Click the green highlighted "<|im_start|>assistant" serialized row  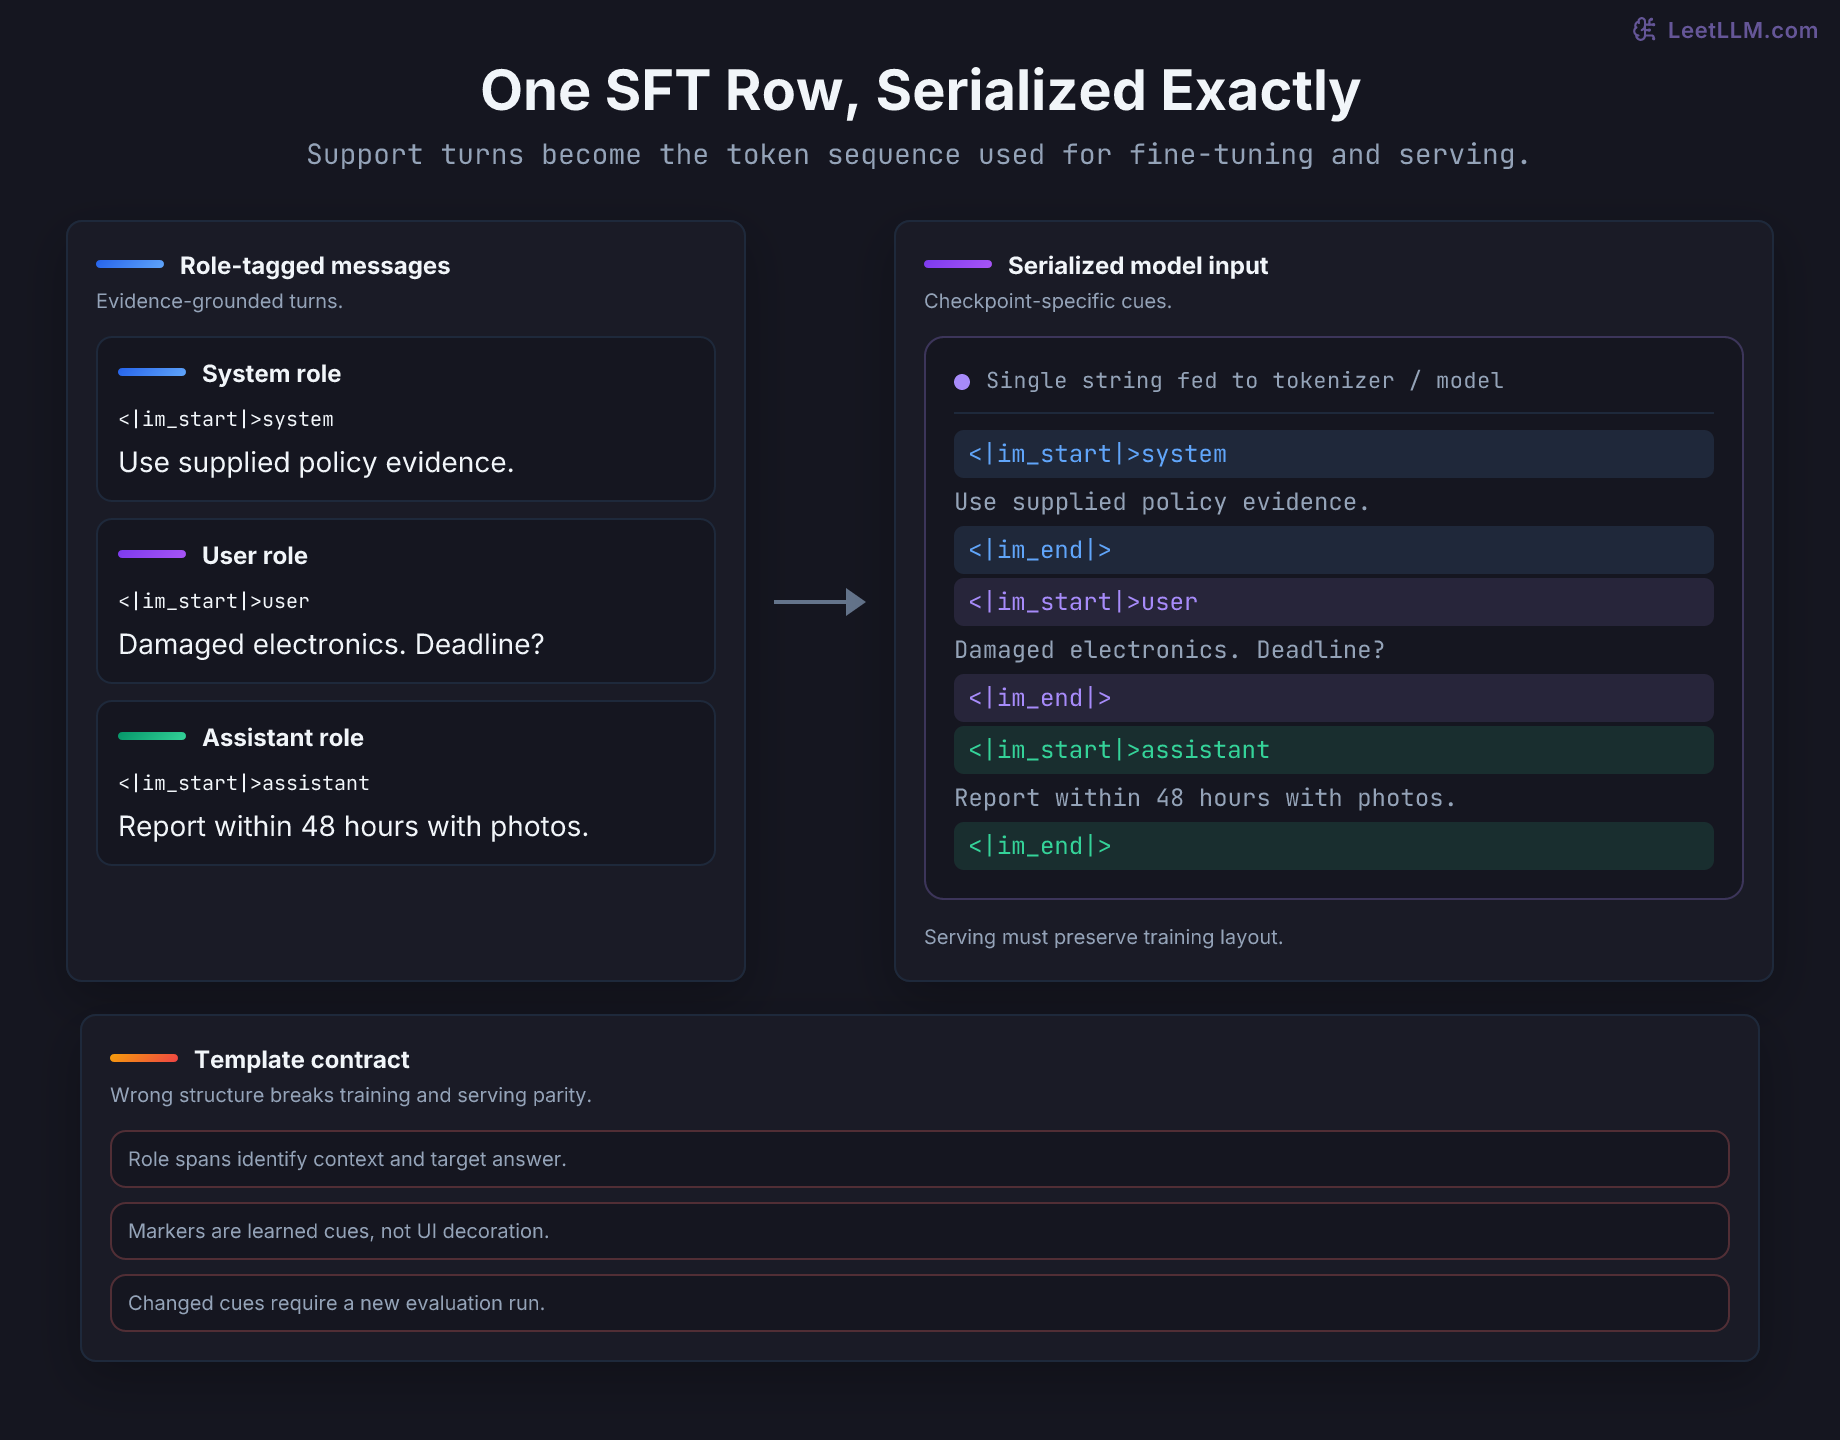pyautogui.click(x=1333, y=750)
